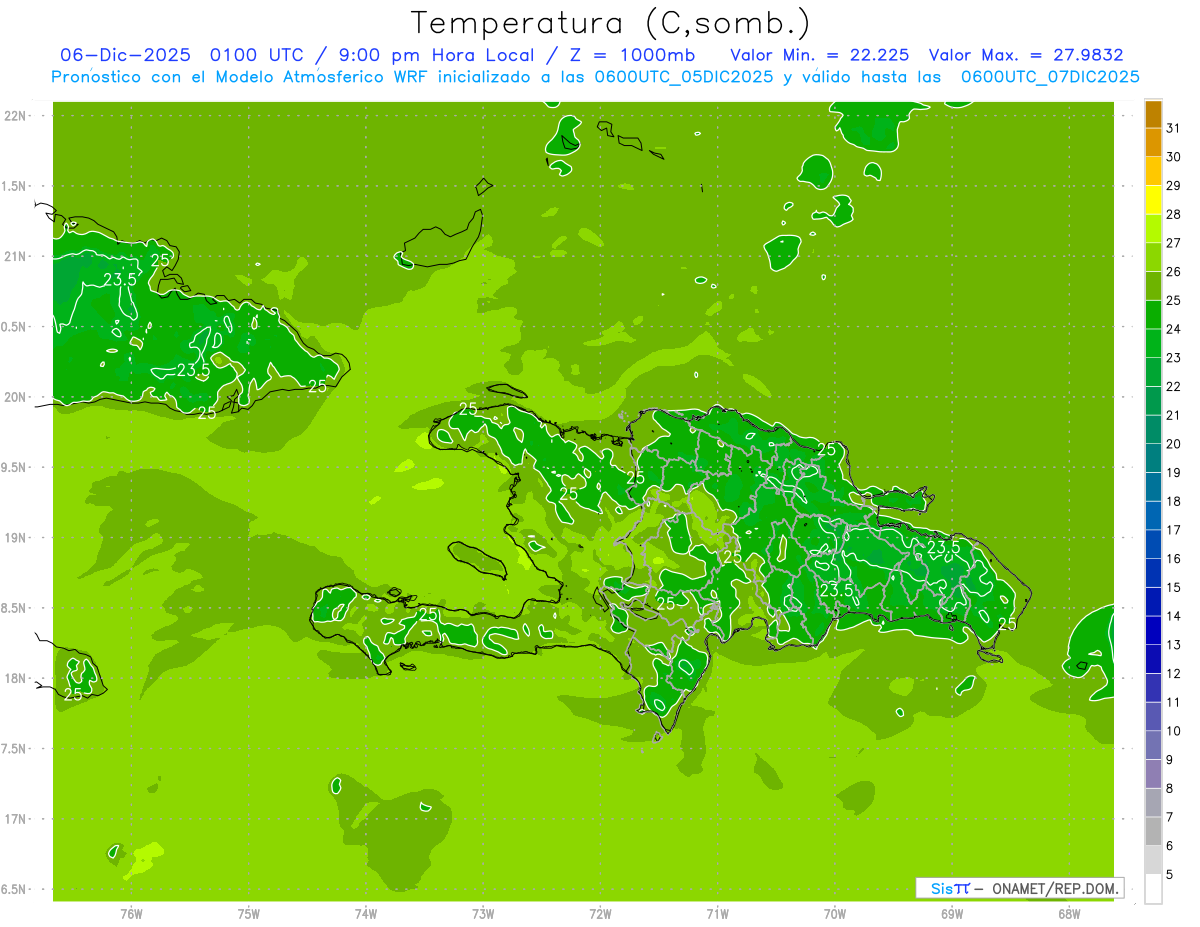Click the yellow legend swatch between 28 and 29
Screen dimensions: 1200x927
click(1154, 200)
